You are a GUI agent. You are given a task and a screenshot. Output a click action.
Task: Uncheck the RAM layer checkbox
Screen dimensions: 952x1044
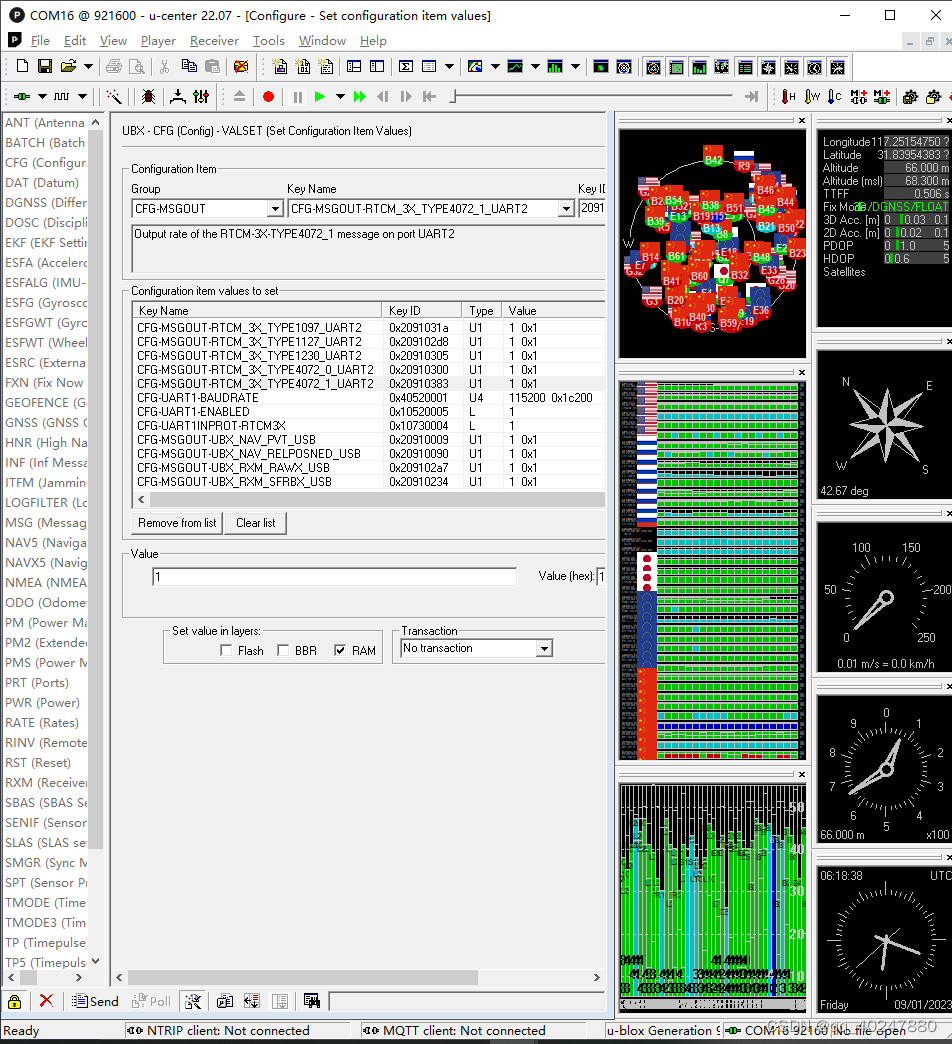click(x=340, y=651)
